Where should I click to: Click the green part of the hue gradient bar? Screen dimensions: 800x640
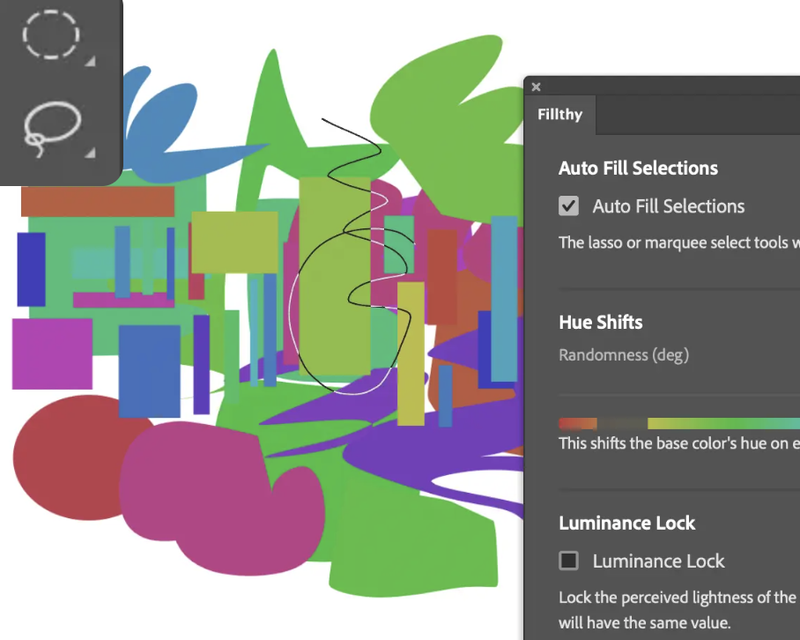pos(730,424)
